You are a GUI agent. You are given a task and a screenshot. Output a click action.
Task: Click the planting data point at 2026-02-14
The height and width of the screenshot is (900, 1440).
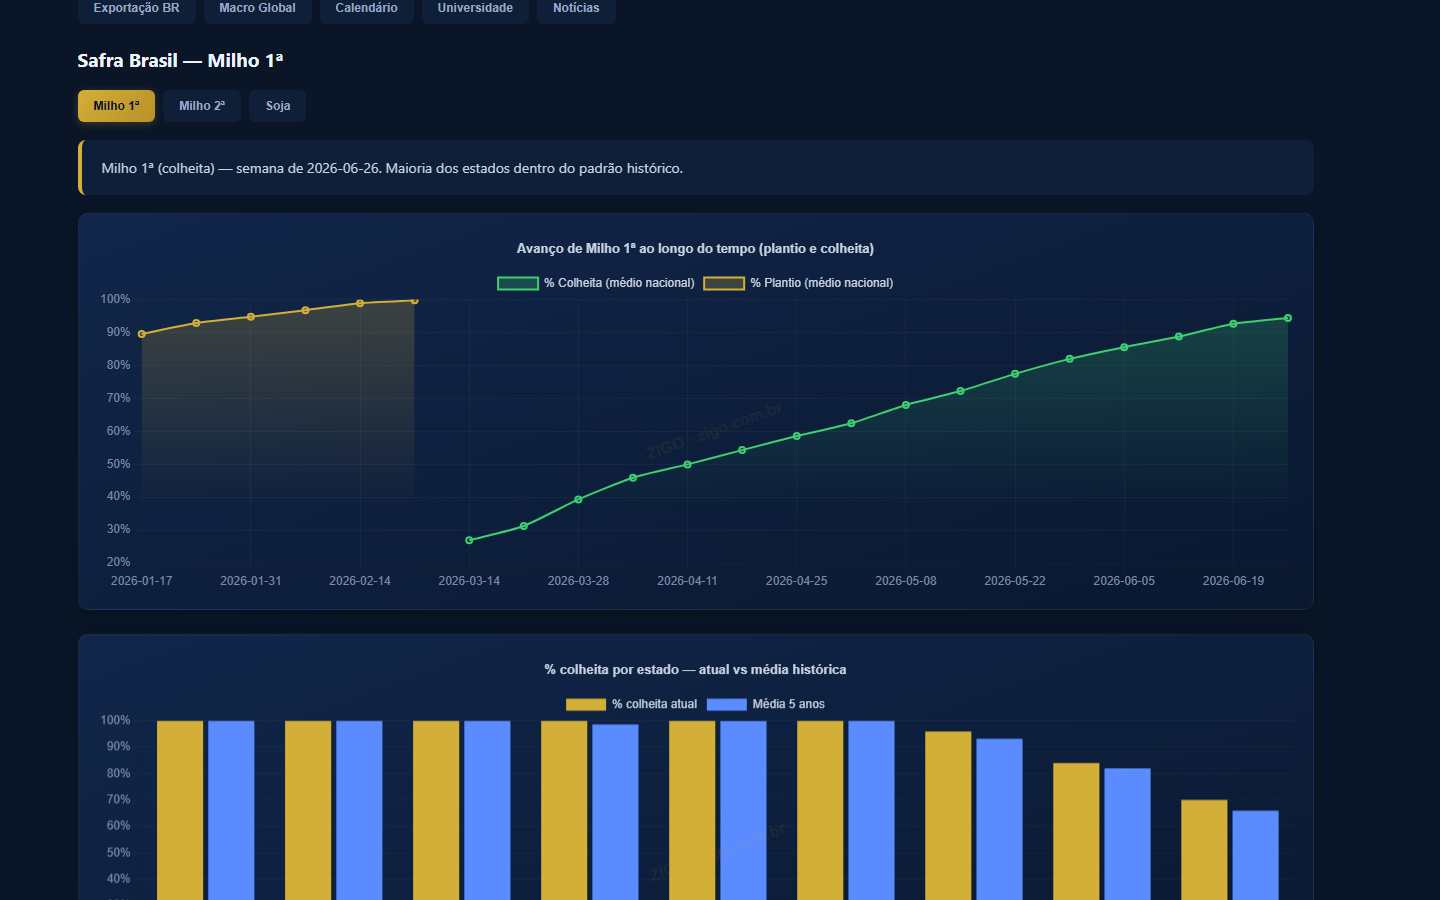(360, 303)
